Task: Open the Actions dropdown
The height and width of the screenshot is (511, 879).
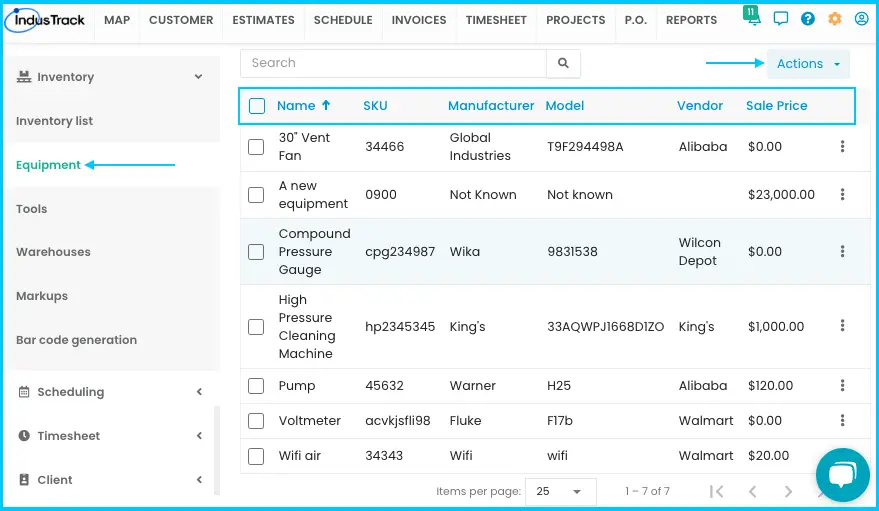Action: [808, 64]
